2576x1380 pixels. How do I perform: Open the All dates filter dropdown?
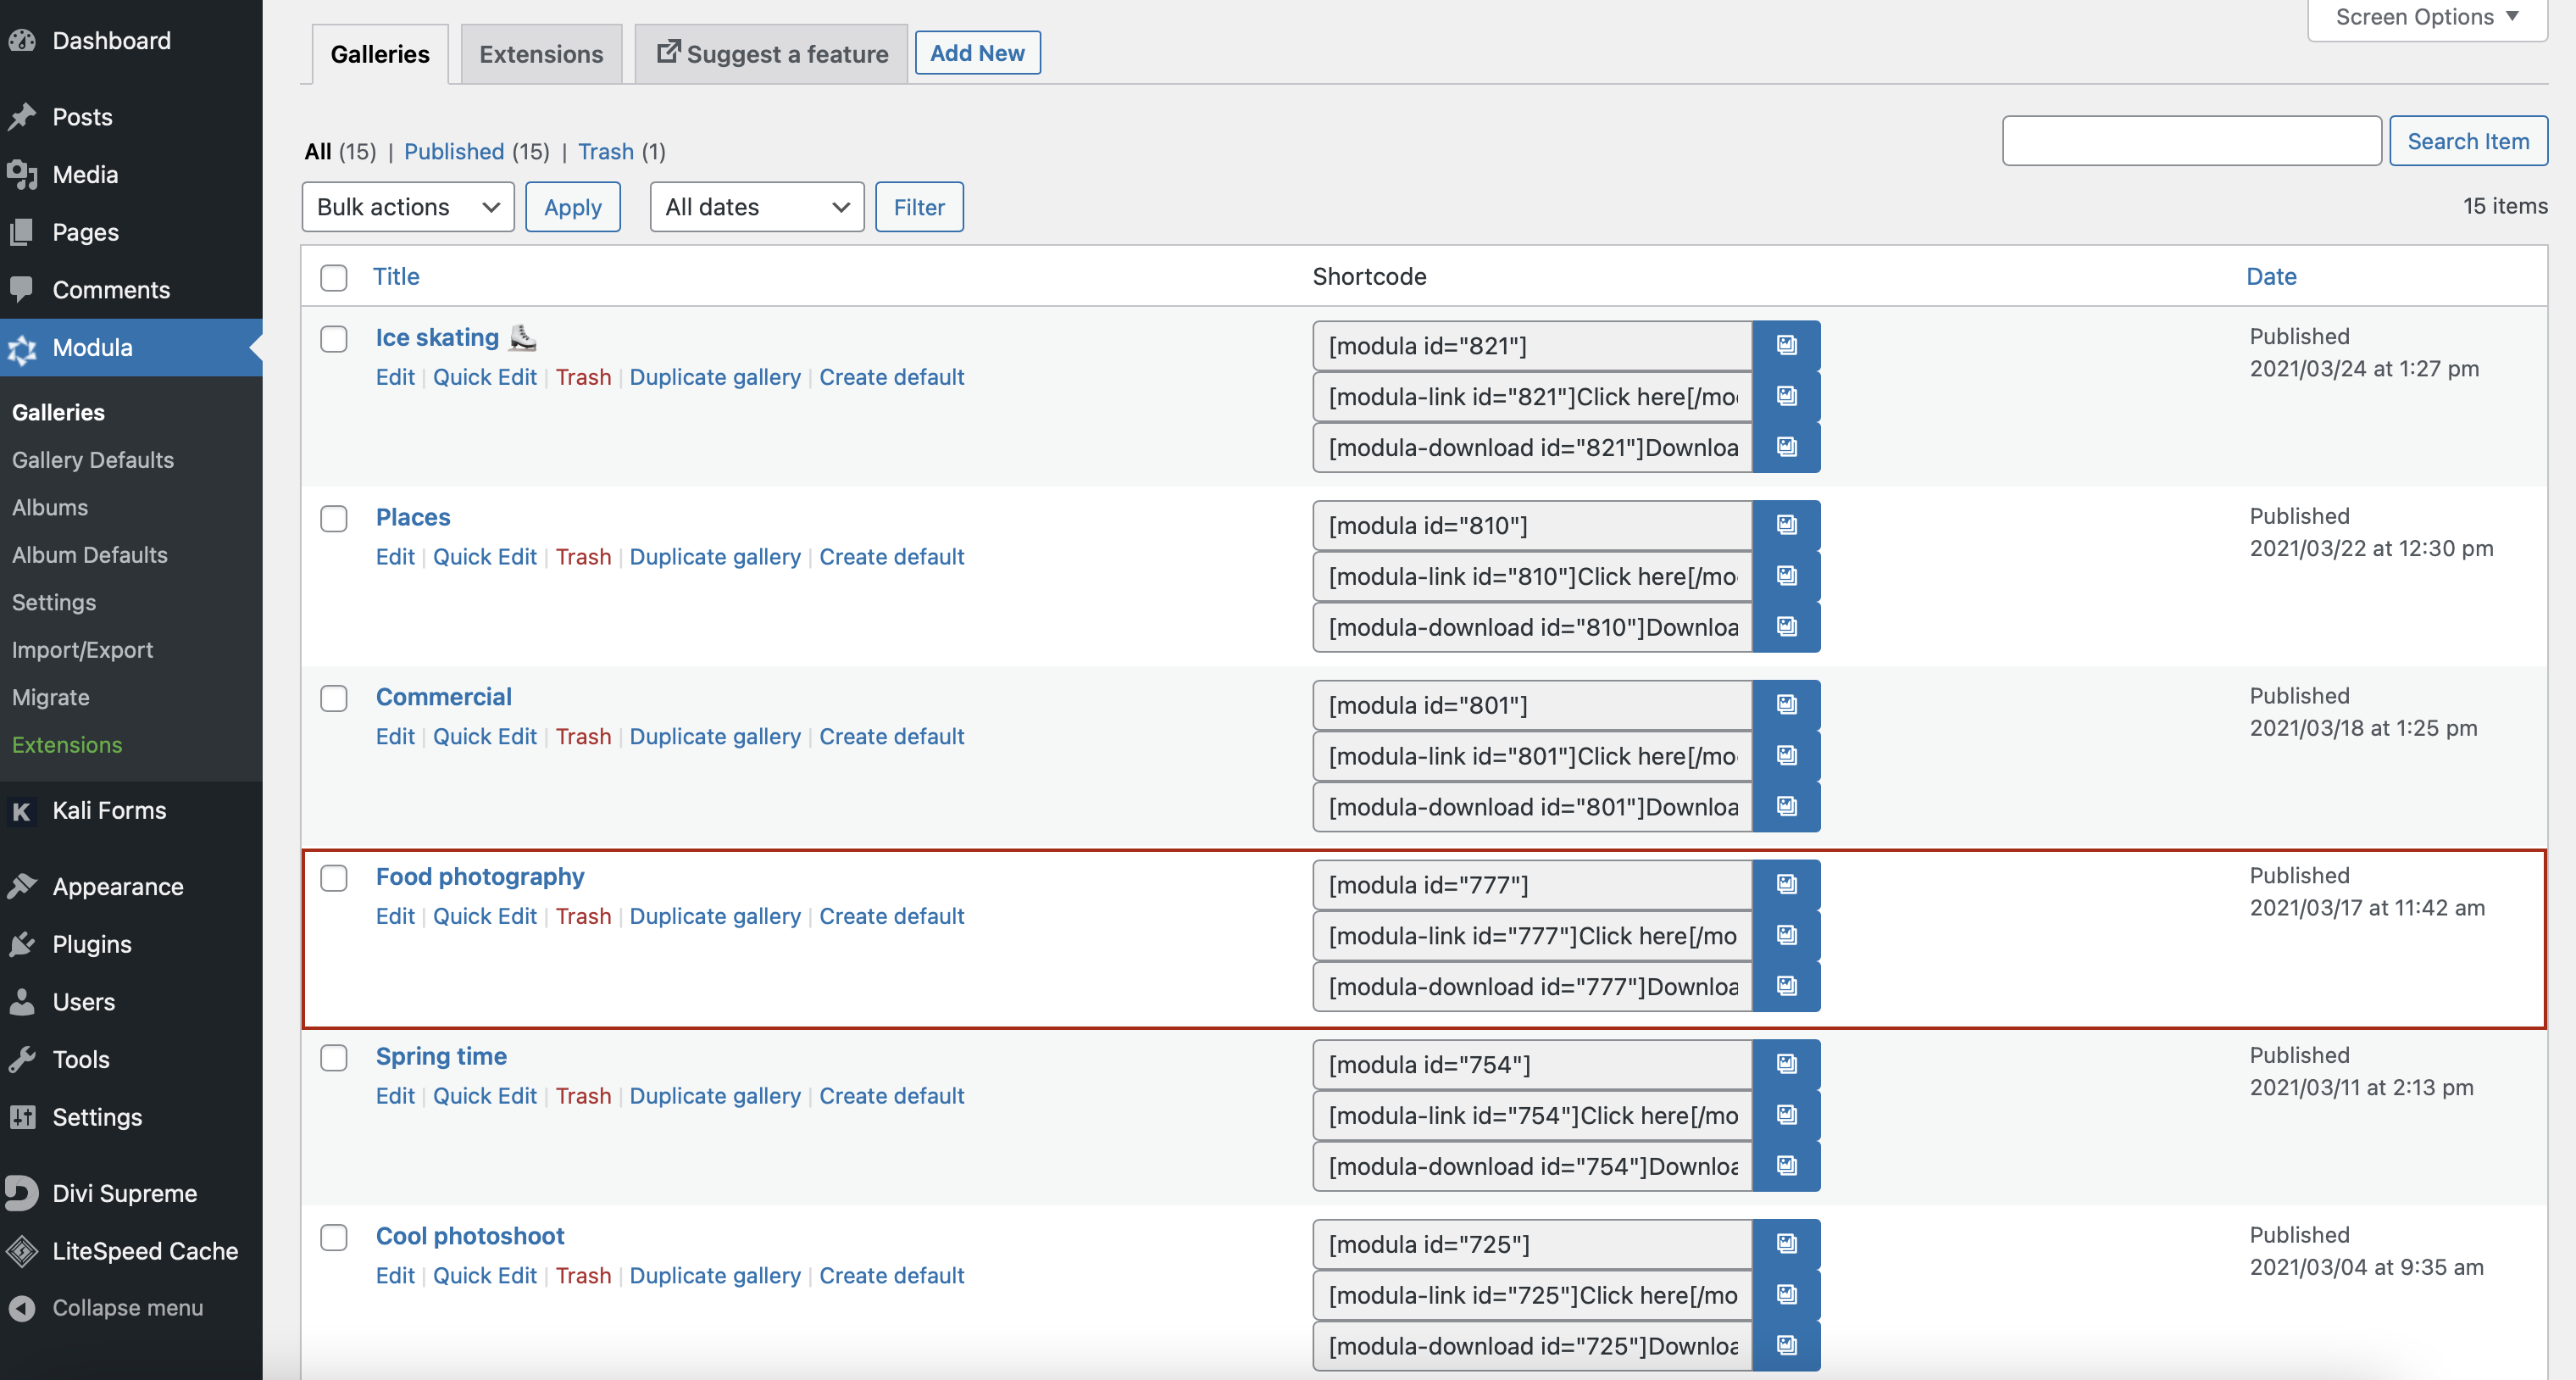(756, 207)
